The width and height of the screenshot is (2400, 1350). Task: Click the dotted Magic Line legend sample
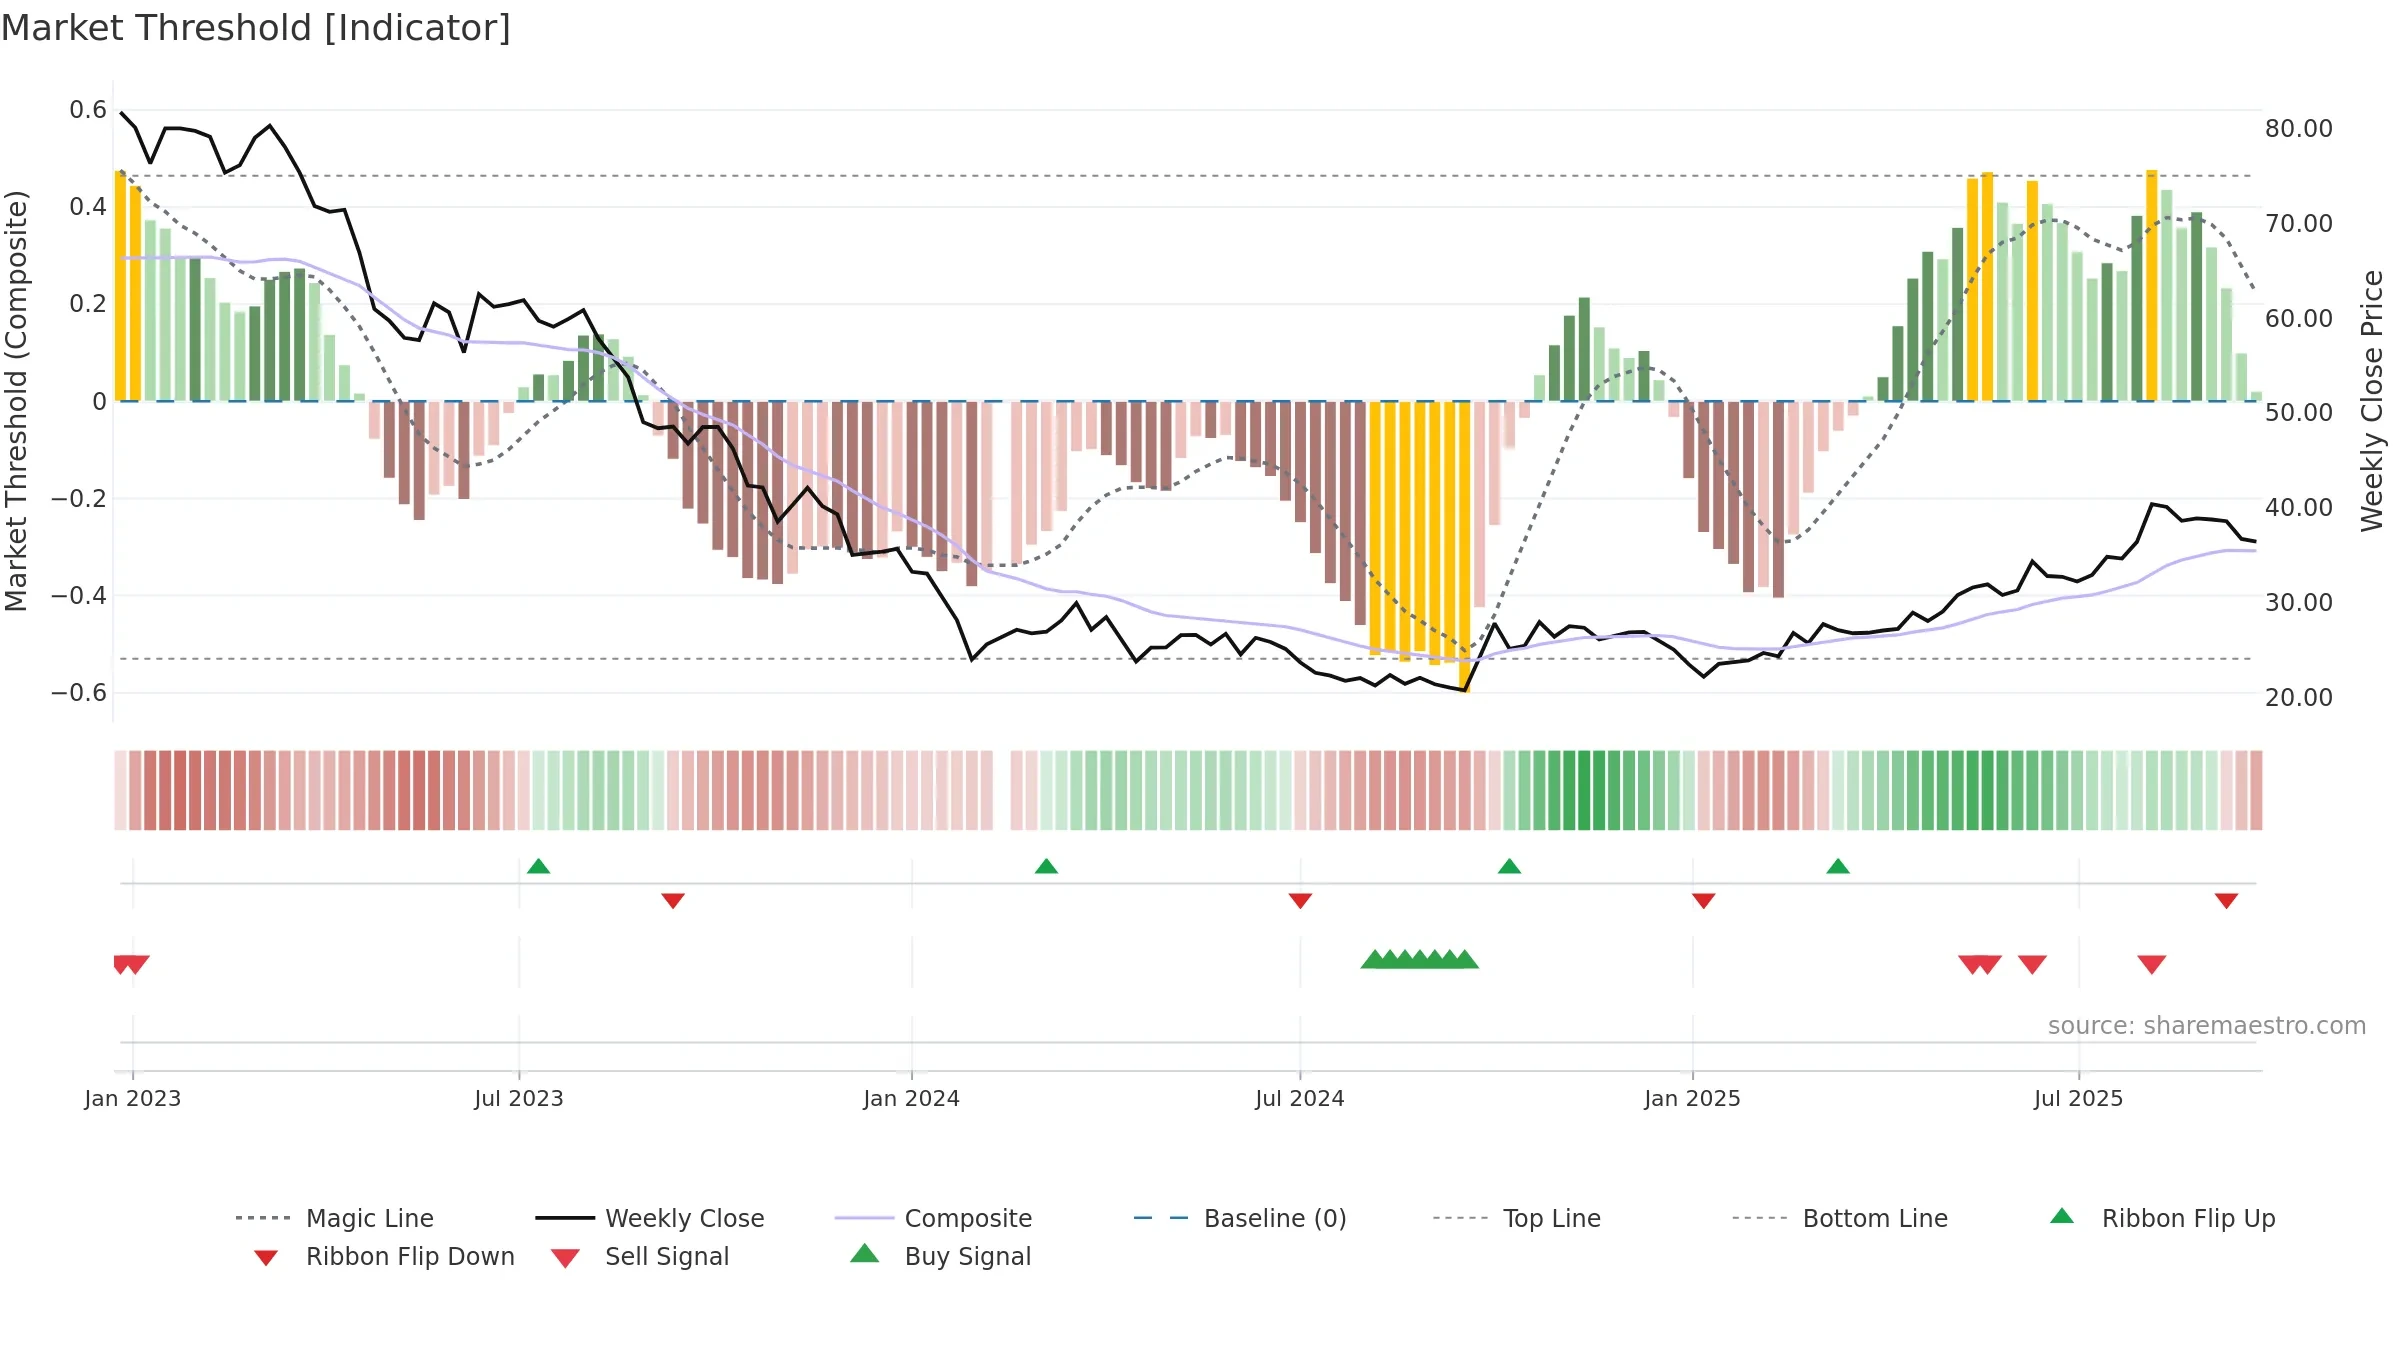263,1218
